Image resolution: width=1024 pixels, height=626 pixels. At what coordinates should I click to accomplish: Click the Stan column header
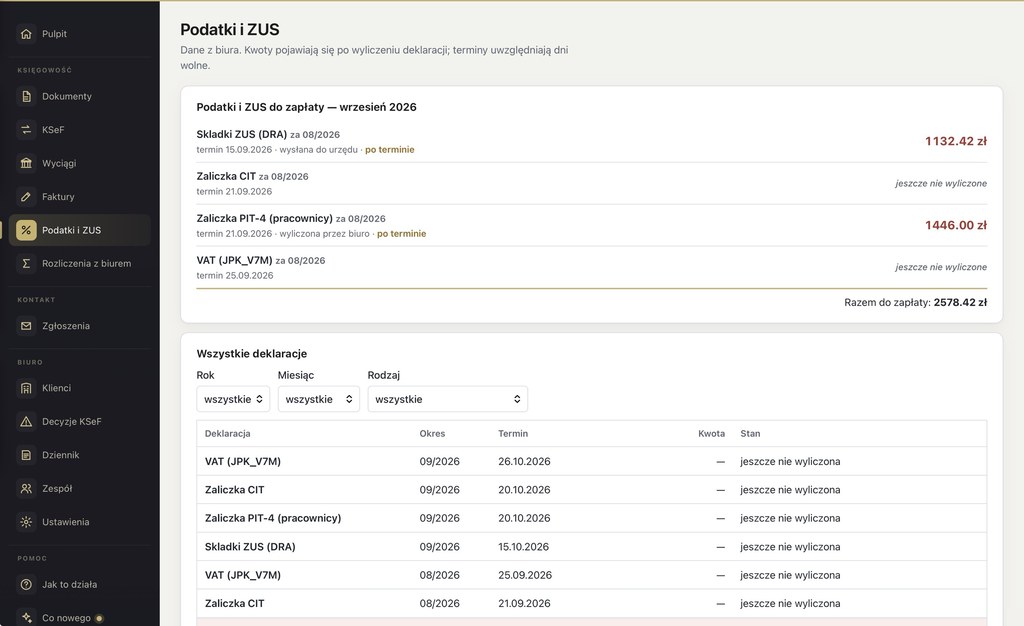click(x=750, y=433)
